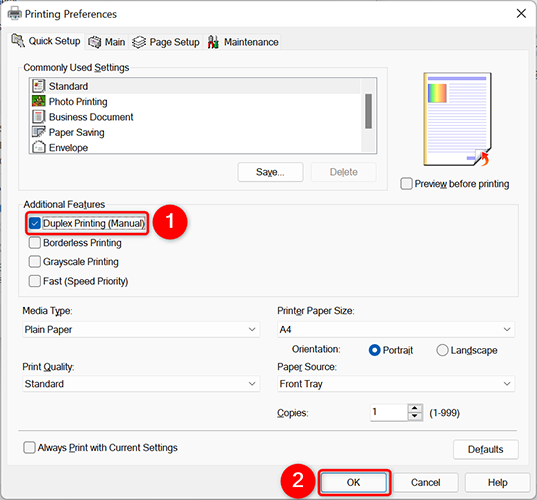Select the Standard profile icon
The width and height of the screenshot is (537, 500).
tap(38, 86)
